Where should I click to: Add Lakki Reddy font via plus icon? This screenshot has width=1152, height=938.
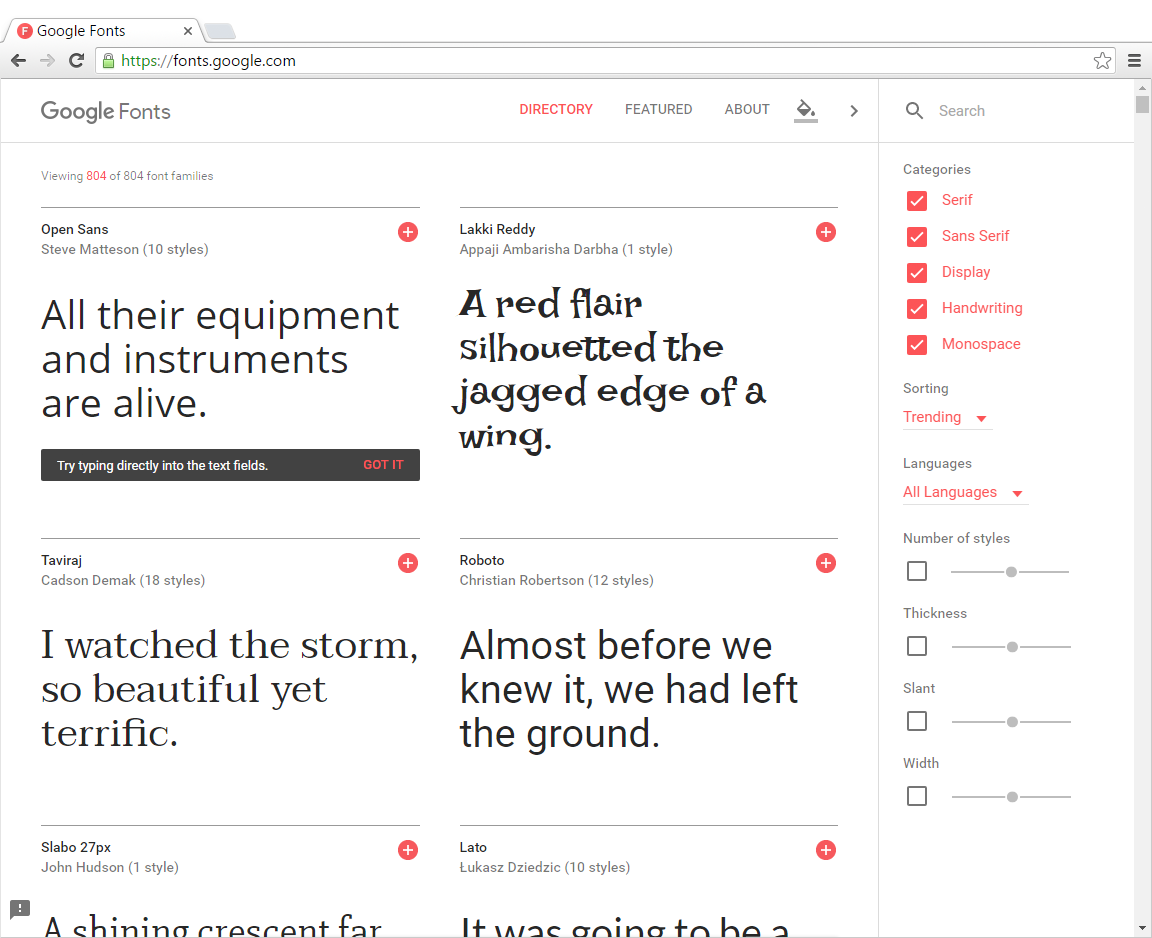pyautogui.click(x=826, y=232)
